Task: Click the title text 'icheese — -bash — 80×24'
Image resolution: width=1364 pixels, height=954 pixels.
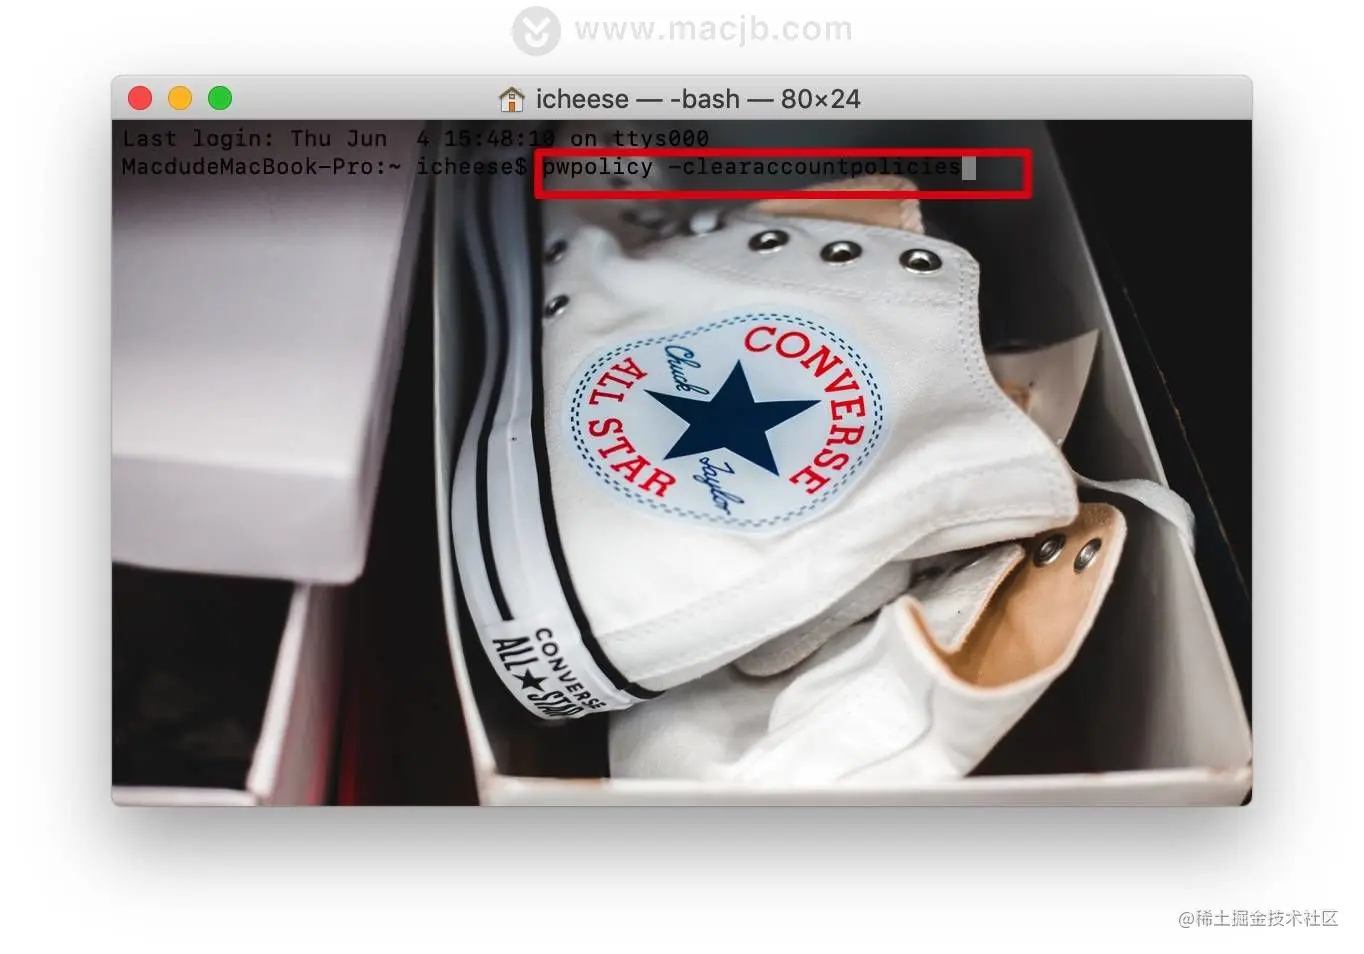Action: tap(698, 99)
